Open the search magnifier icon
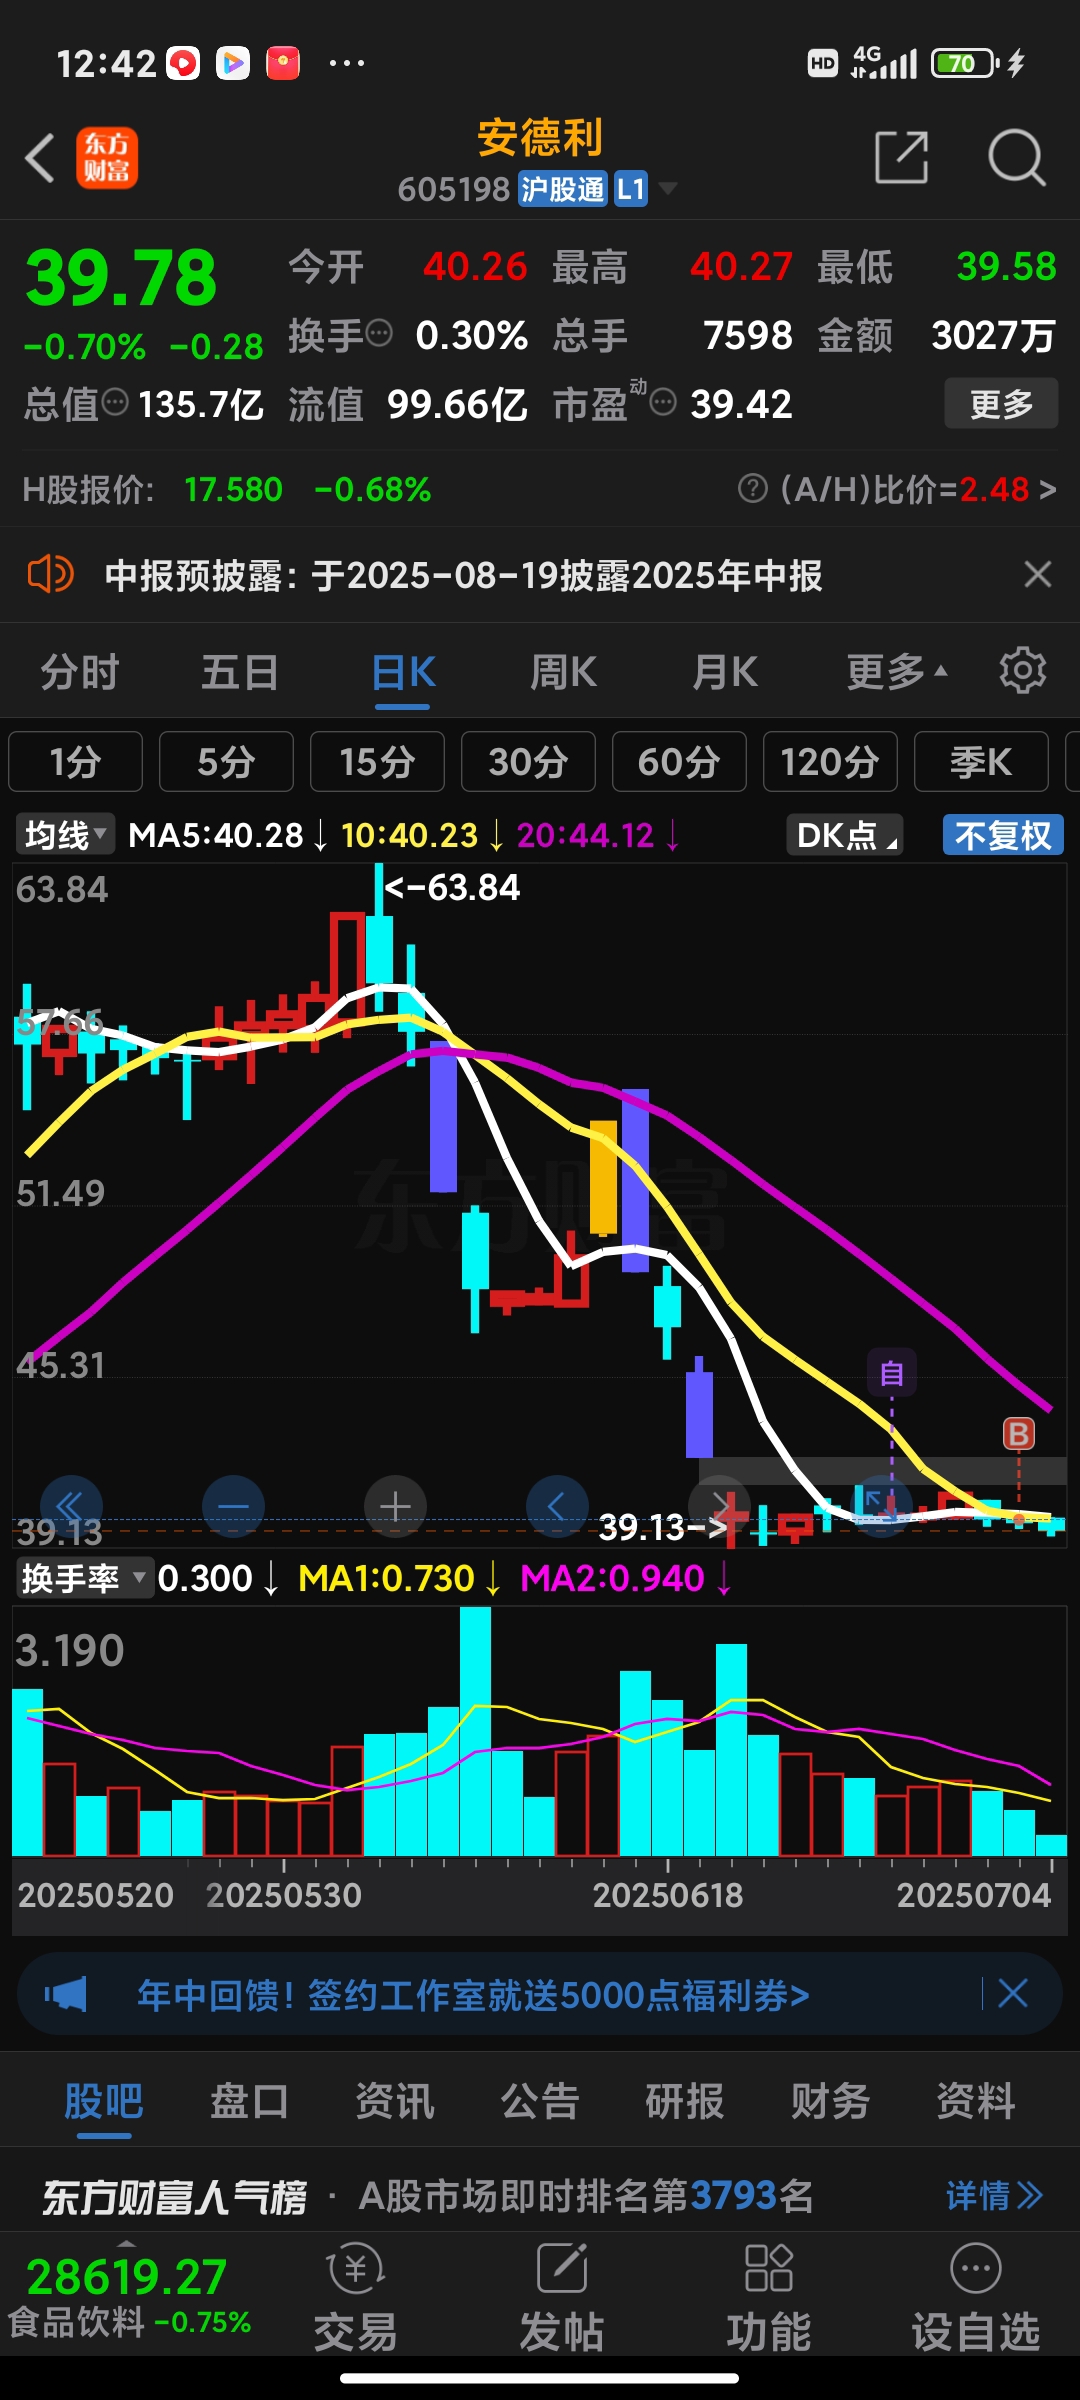This screenshot has height=2400, width=1080. point(1016,157)
